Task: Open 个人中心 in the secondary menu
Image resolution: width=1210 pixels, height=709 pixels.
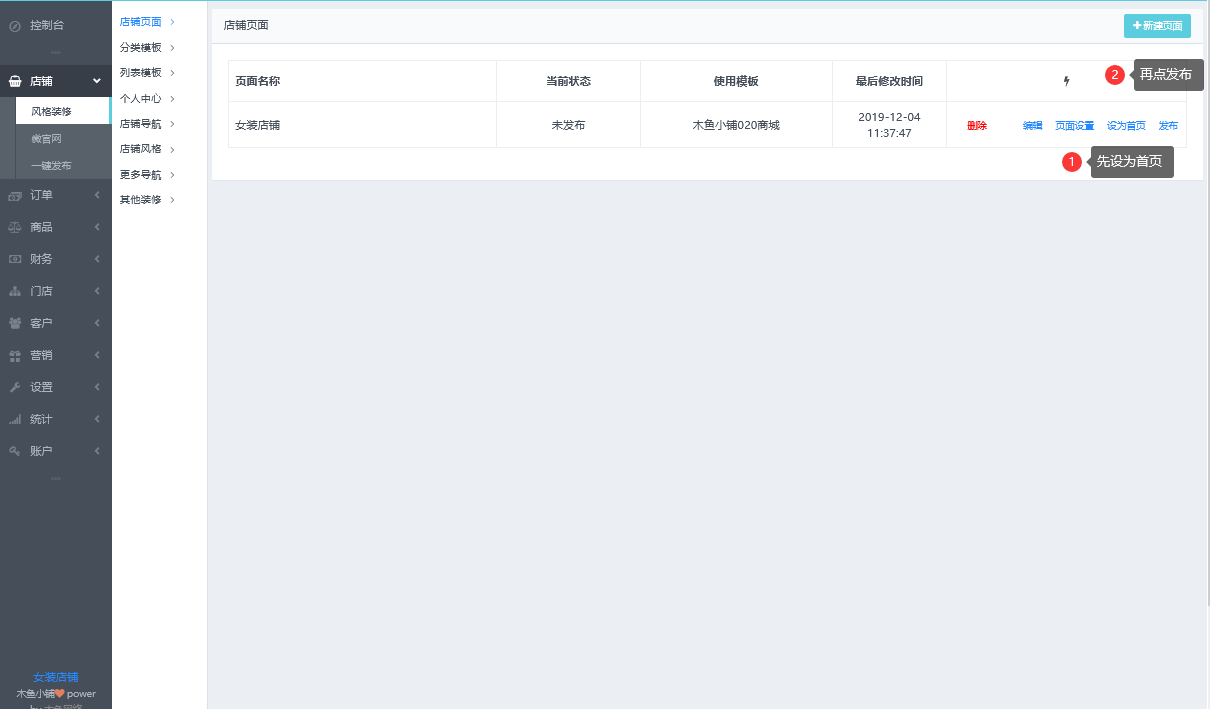Action: (148, 98)
